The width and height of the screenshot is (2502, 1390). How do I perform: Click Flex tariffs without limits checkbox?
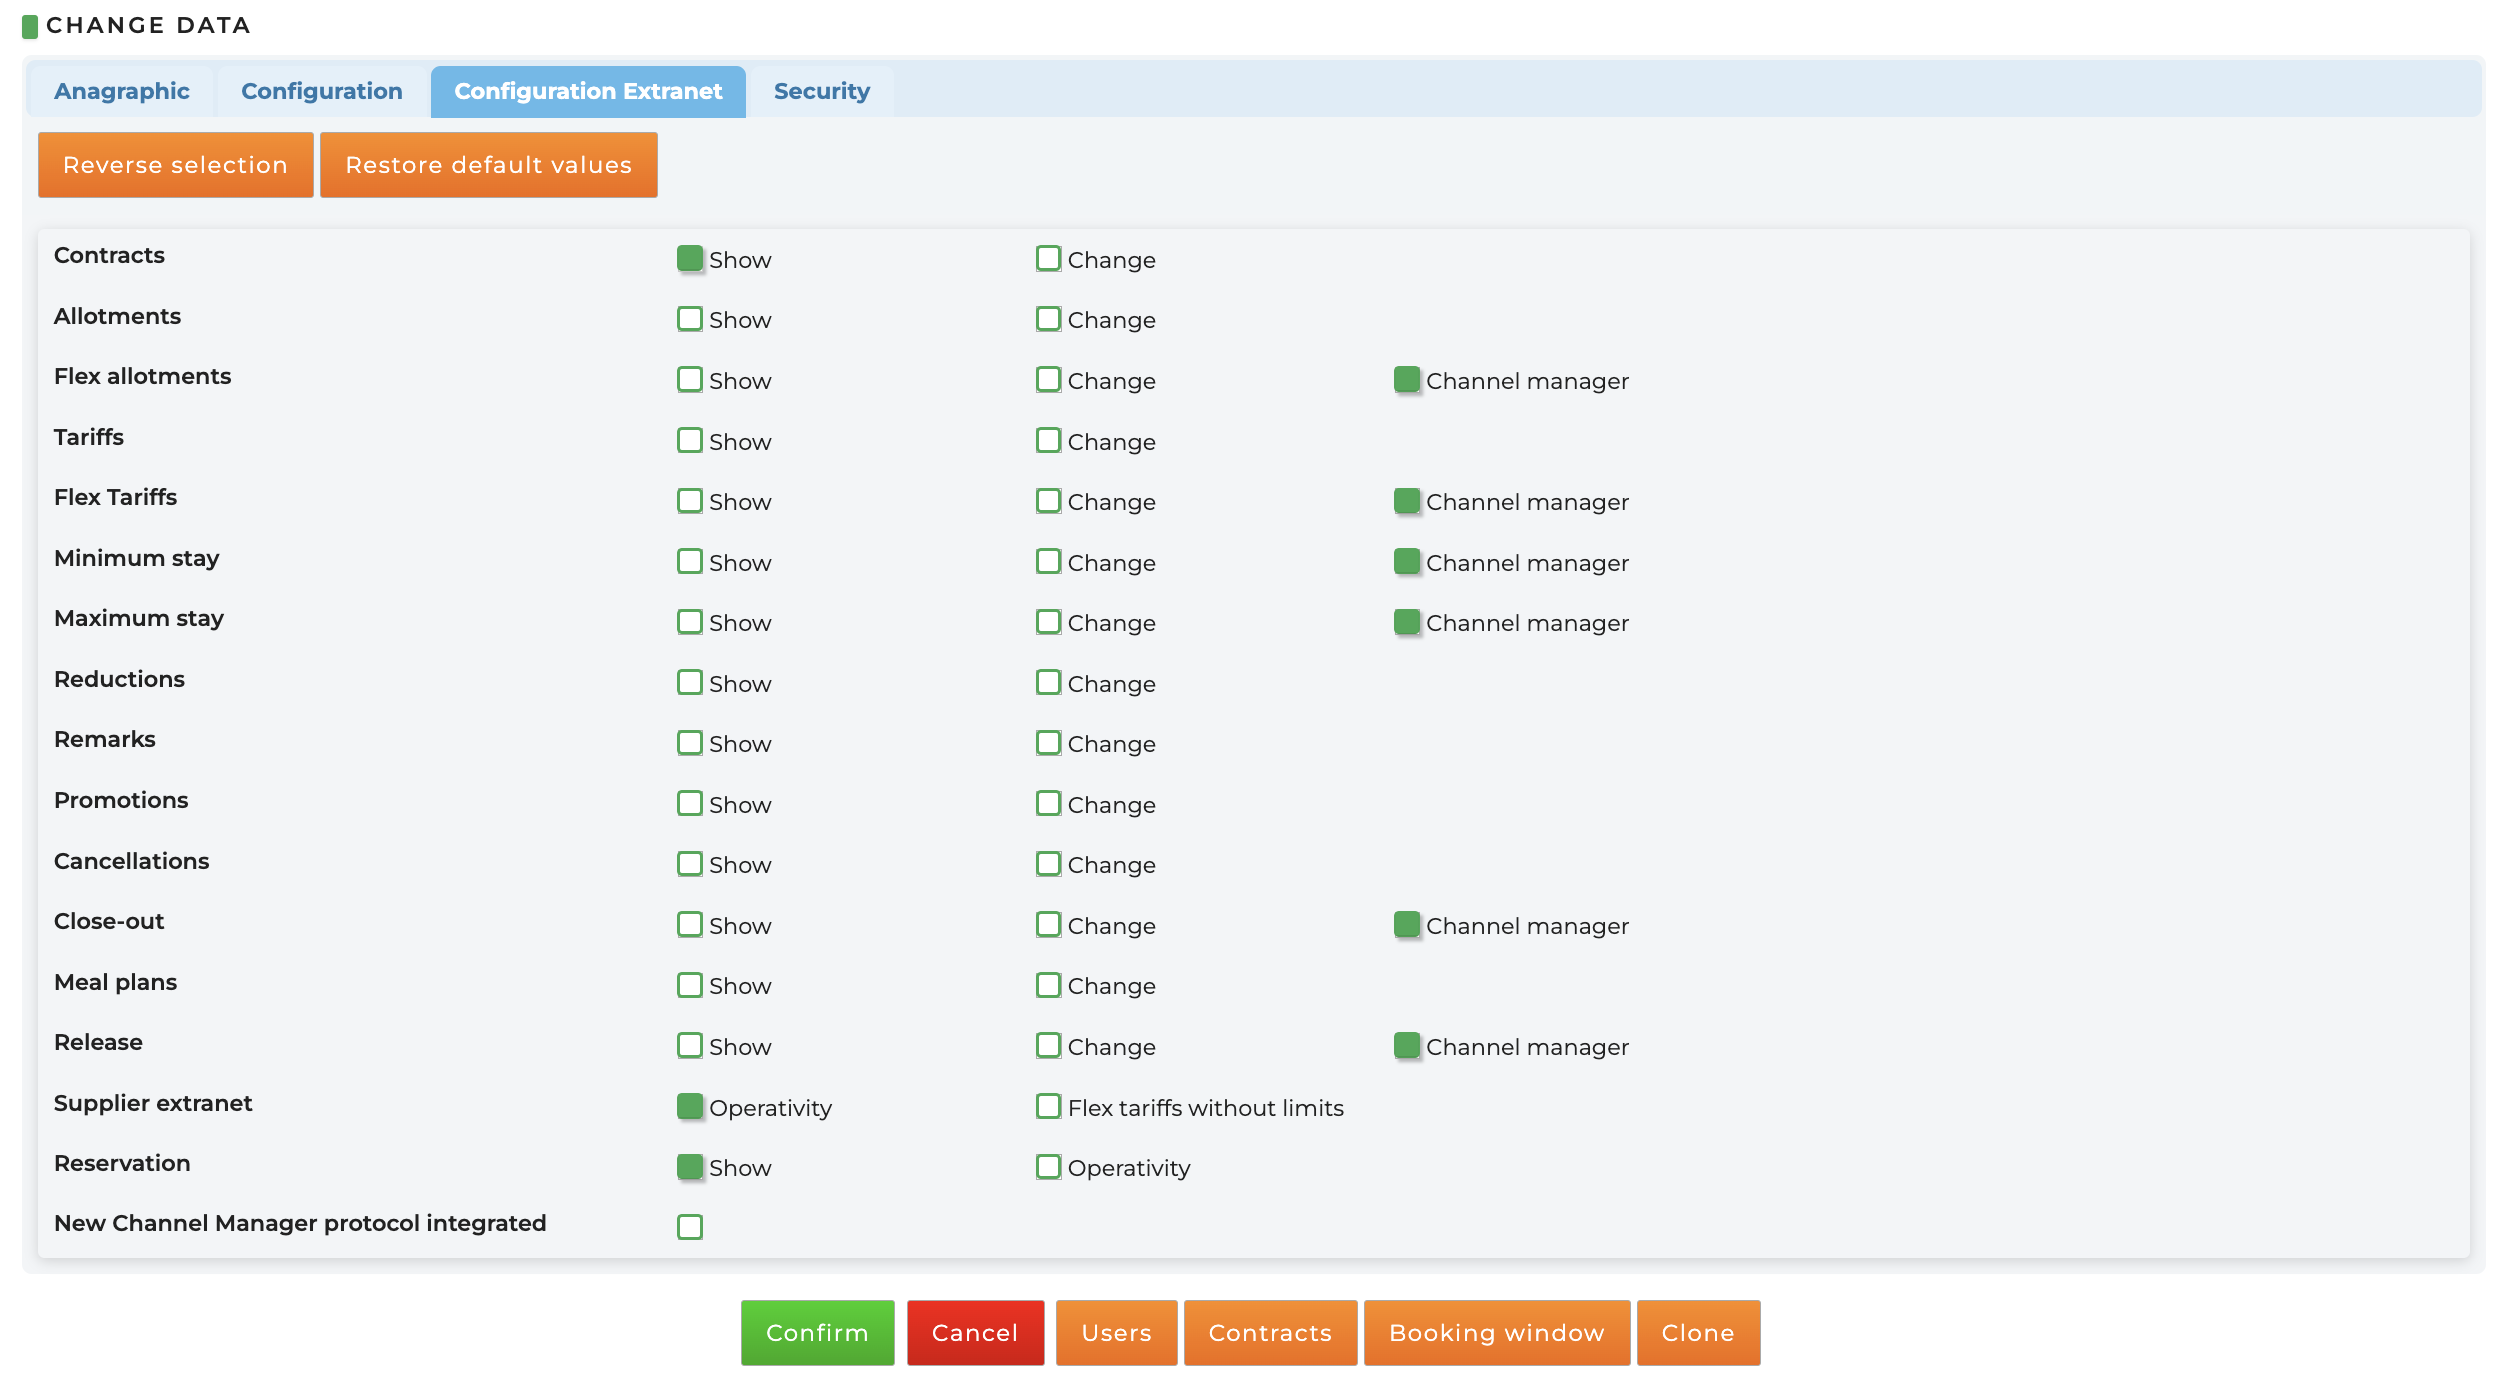click(1047, 1106)
